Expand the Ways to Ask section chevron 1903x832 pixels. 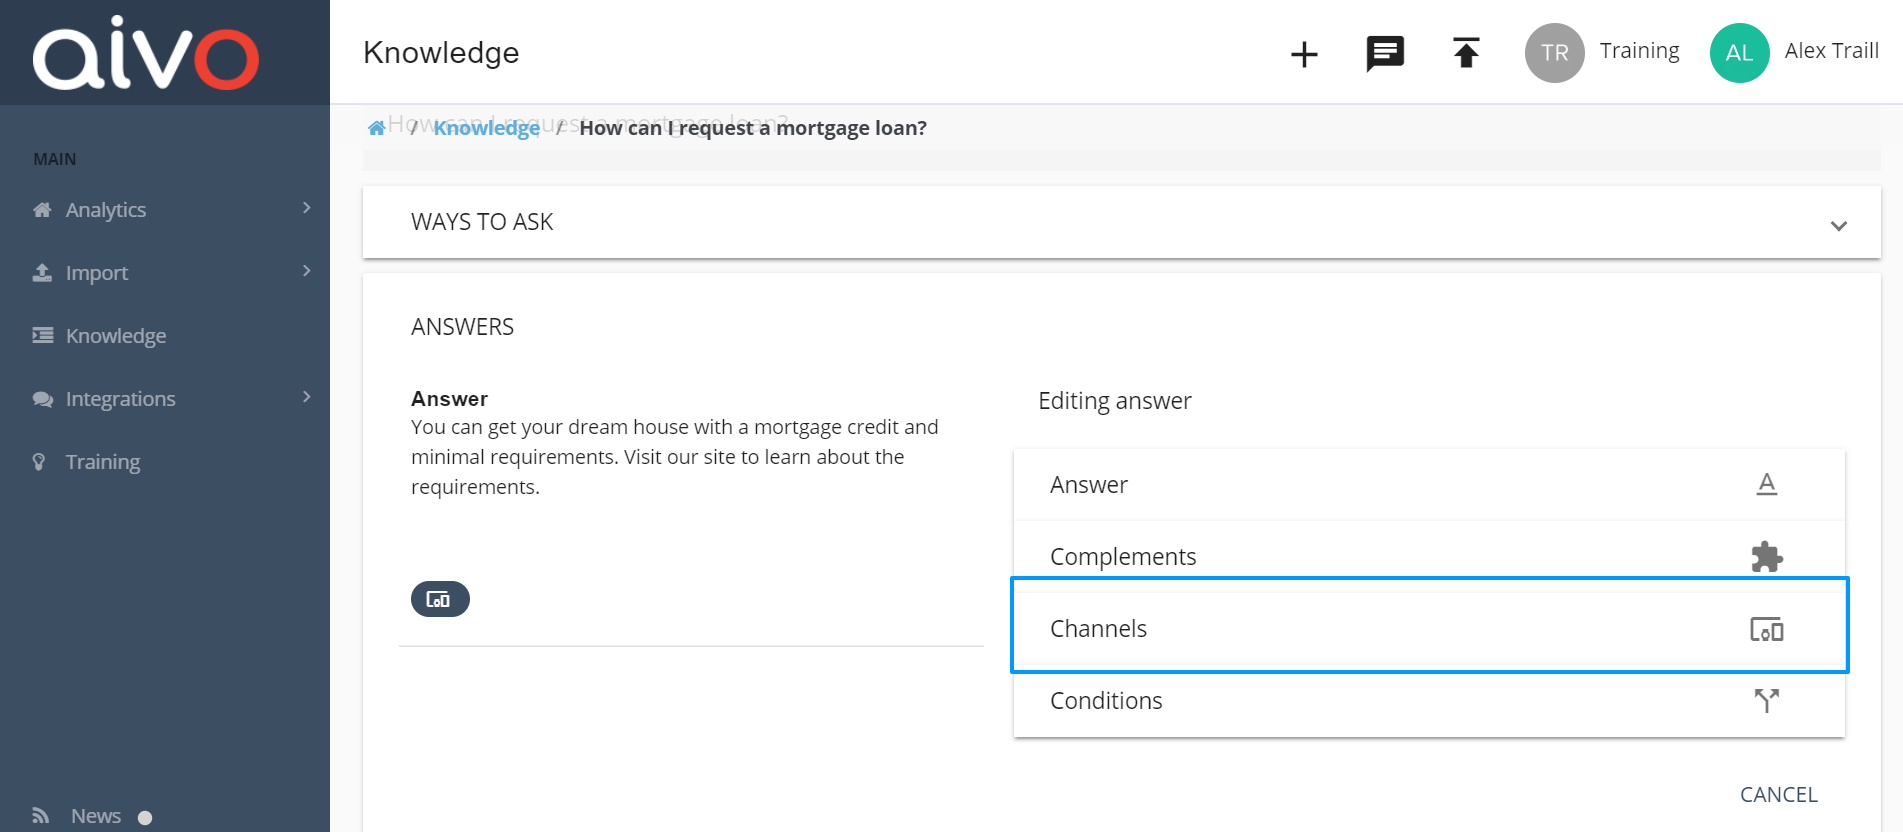pyautogui.click(x=1838, y=226)
